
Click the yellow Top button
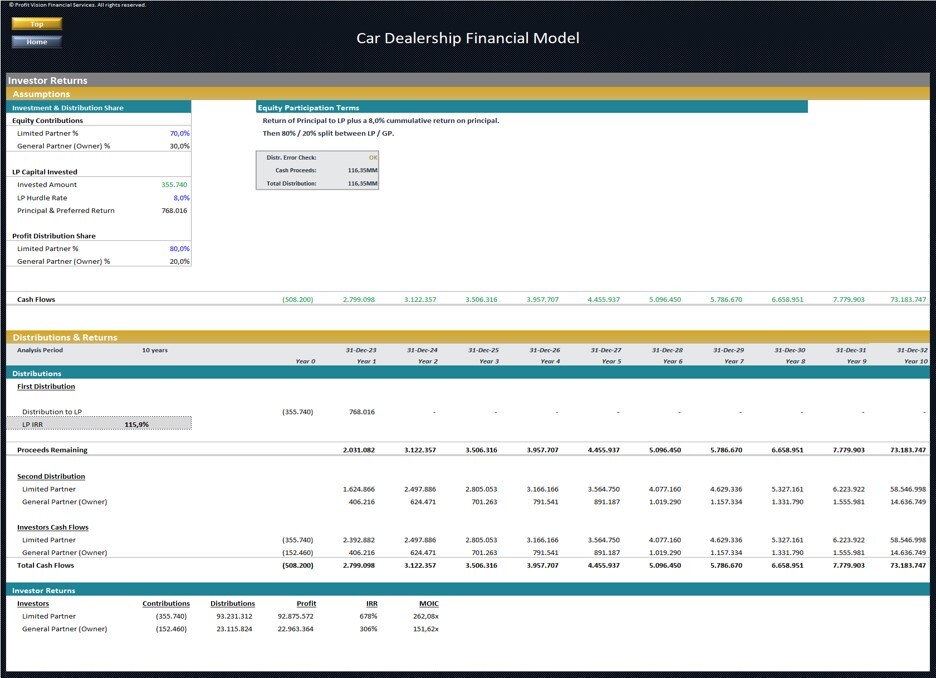coord(36,24)
